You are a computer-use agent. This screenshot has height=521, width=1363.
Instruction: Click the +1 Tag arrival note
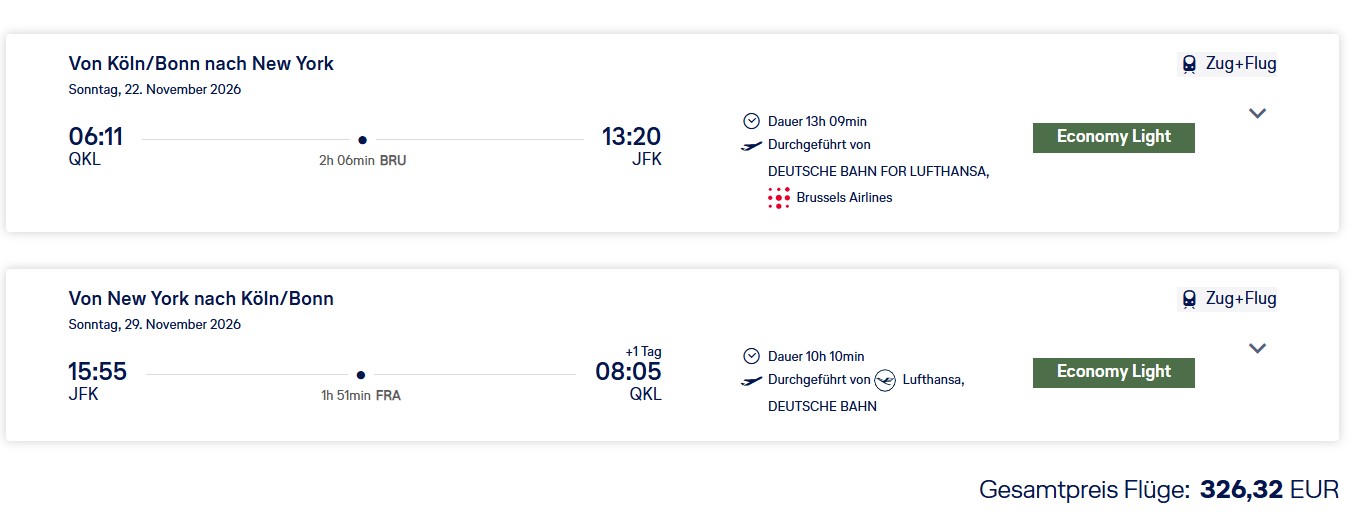click(643, 352)
